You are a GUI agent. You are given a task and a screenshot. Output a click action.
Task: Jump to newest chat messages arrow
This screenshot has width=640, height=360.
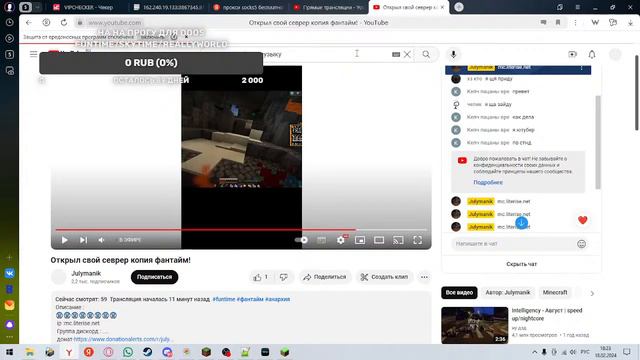pos(522,223)
